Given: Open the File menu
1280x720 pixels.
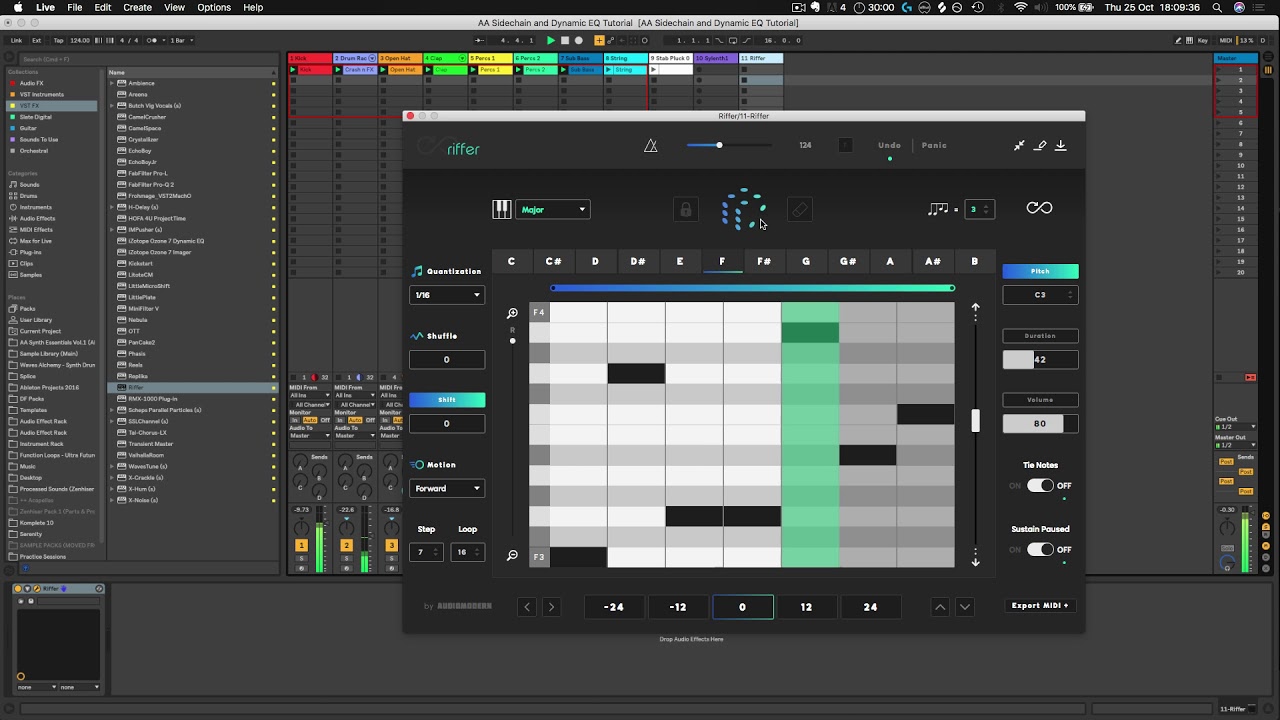Looking at the screenshot, I should pos(75,7).
